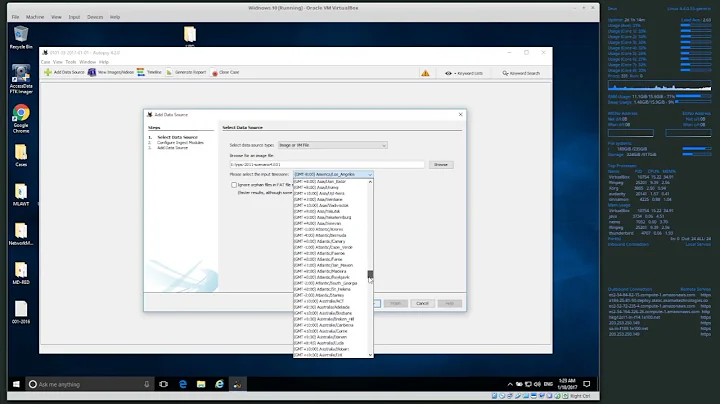Select Atlantic/Stanley in the timezone list
Screen dimensions: 720x404
330,295
